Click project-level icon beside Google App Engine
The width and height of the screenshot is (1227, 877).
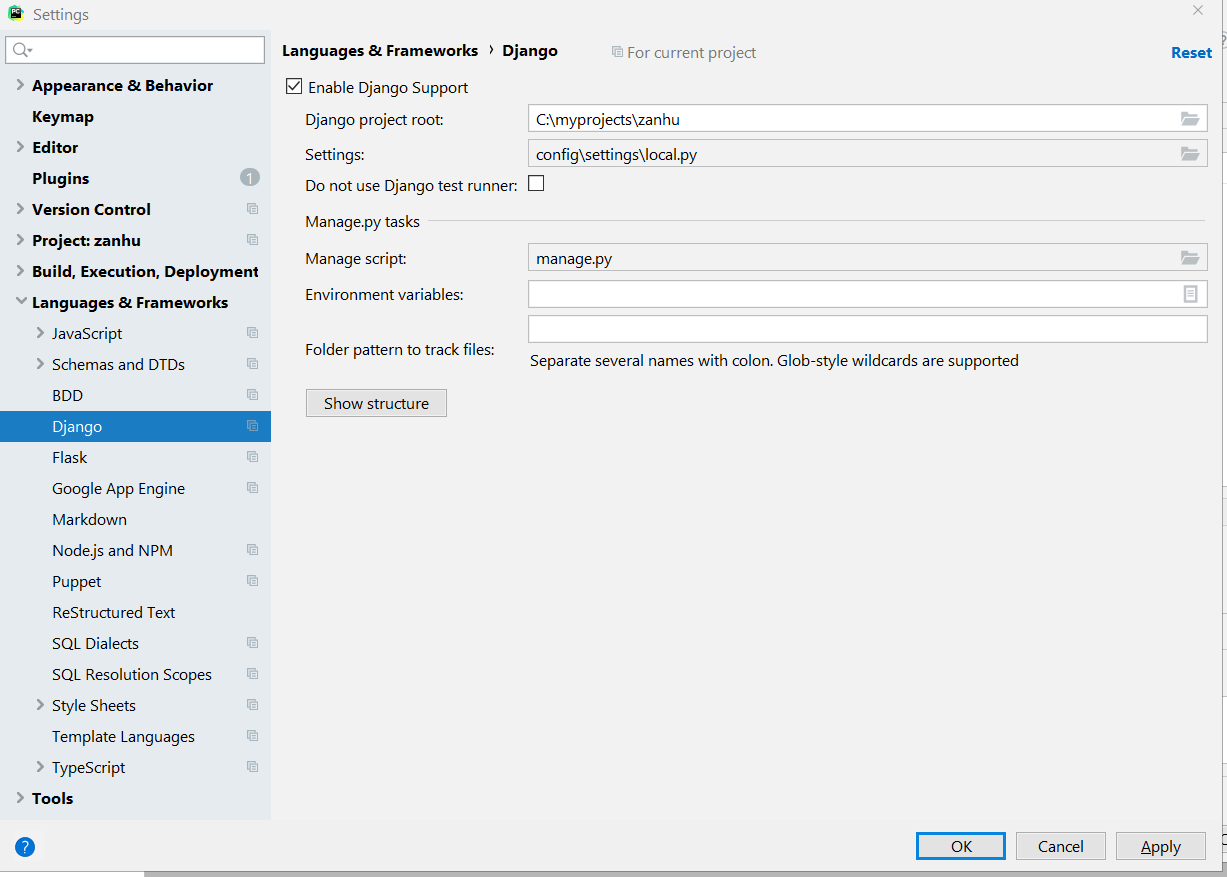point(252,488)
